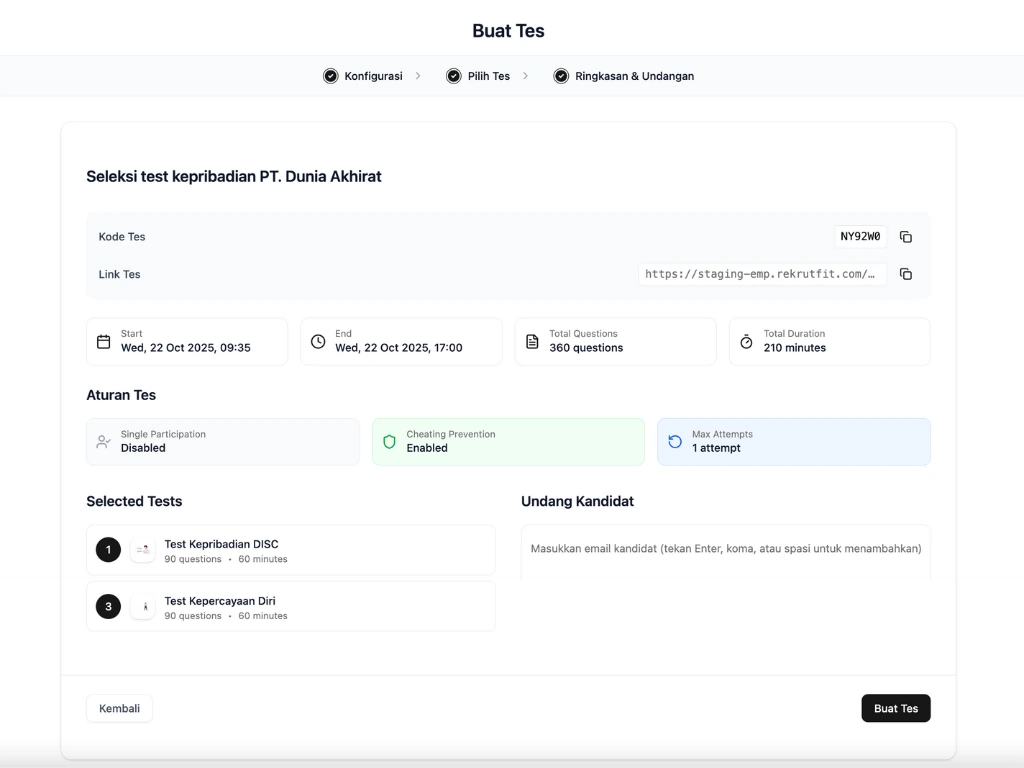Select the staging test link text
Image resolution: width=1024 pixels, height=768 pixels.
[x=762, y=274]
